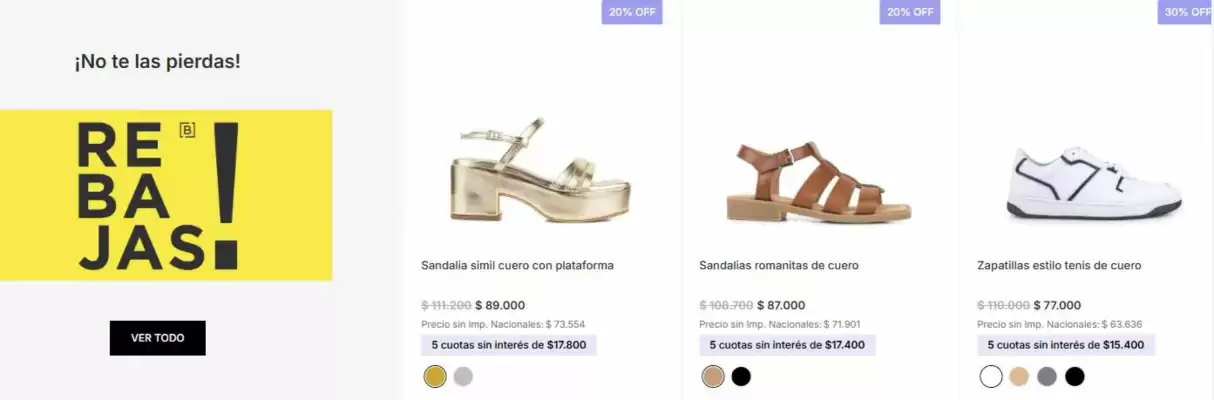Click 30% OFF badge on sneakers
The width and height of the screenshot is (1214, 400).
tap(1187, 12)
